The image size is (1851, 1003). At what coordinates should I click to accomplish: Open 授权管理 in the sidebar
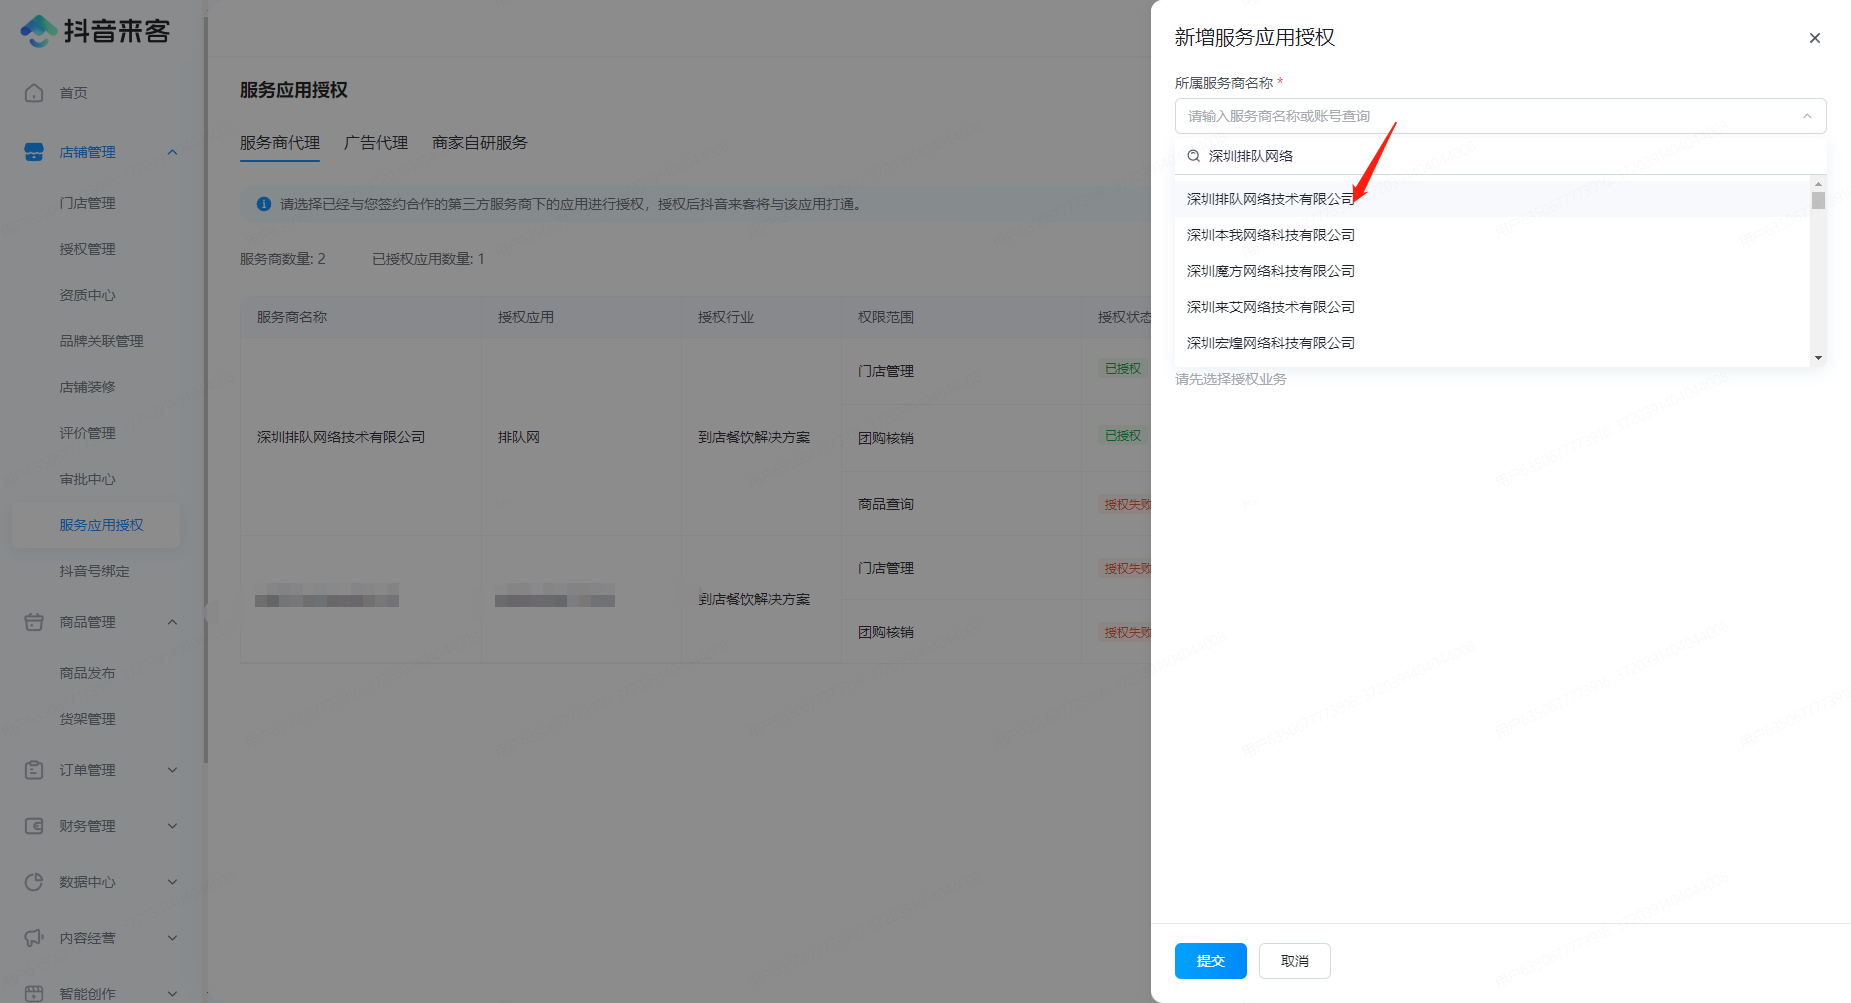click(x=88, y=249)
